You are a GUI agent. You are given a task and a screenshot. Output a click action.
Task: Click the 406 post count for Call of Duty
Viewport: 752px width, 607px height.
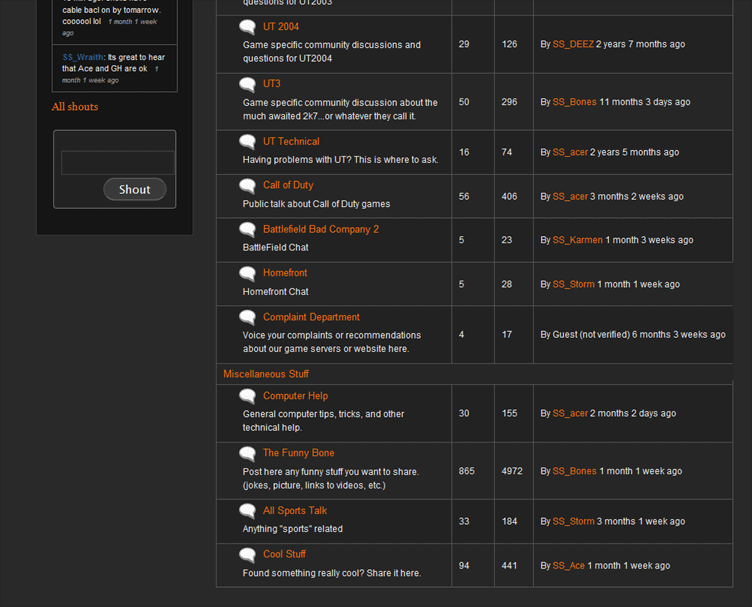(509, 197)
